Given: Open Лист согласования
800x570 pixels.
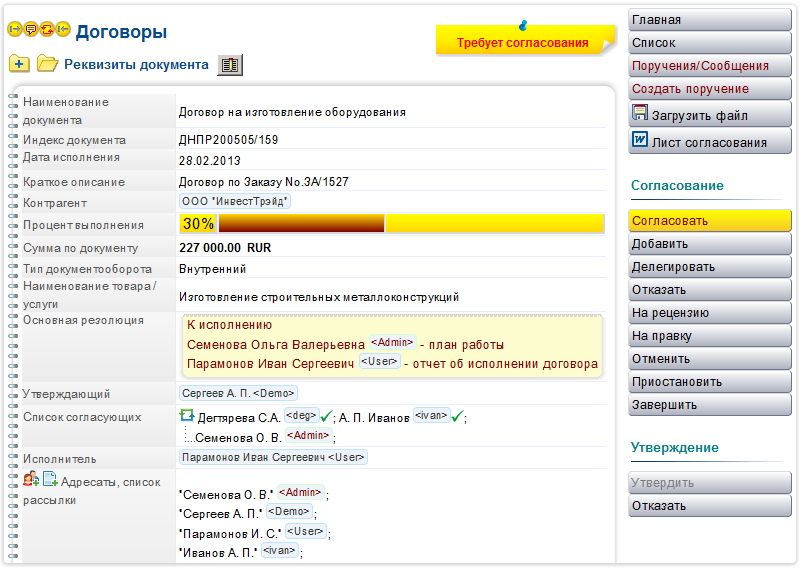Looking at the screenshot, I should tap(710, 141).
